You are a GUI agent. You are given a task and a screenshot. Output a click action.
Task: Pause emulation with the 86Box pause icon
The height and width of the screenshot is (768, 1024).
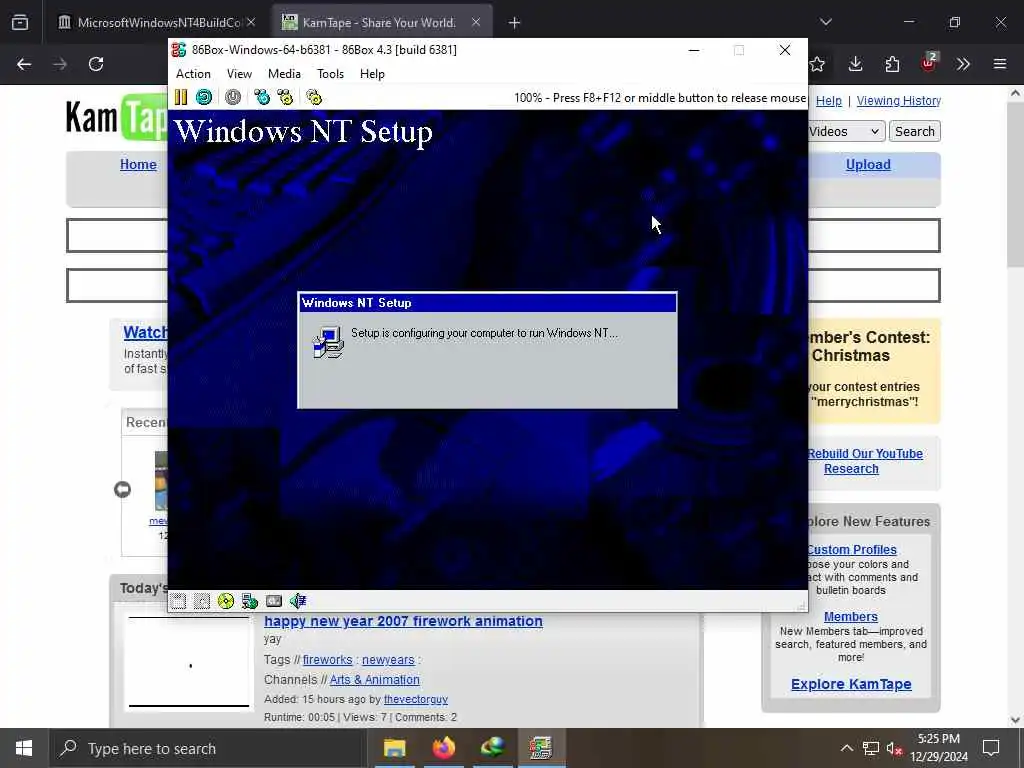click(181, 97)
